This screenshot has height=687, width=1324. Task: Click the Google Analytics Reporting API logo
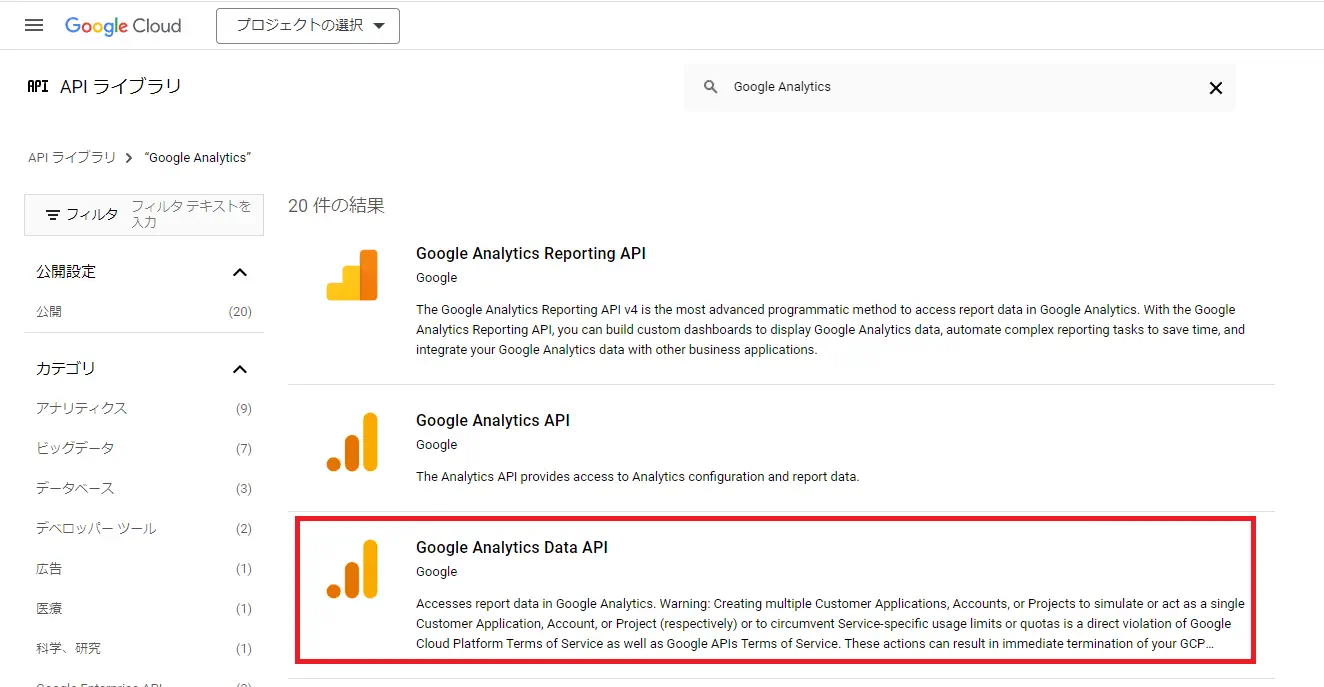point(352,275)
